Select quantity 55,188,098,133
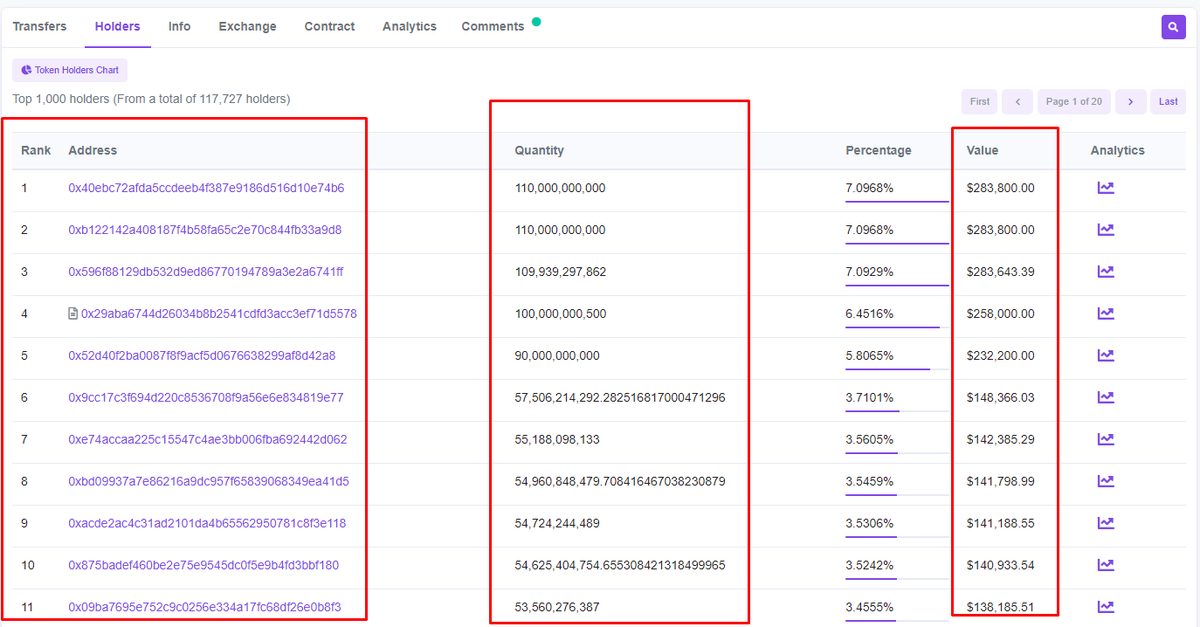This screenshot has height=627, width=1200. click(x=558, y=440)
